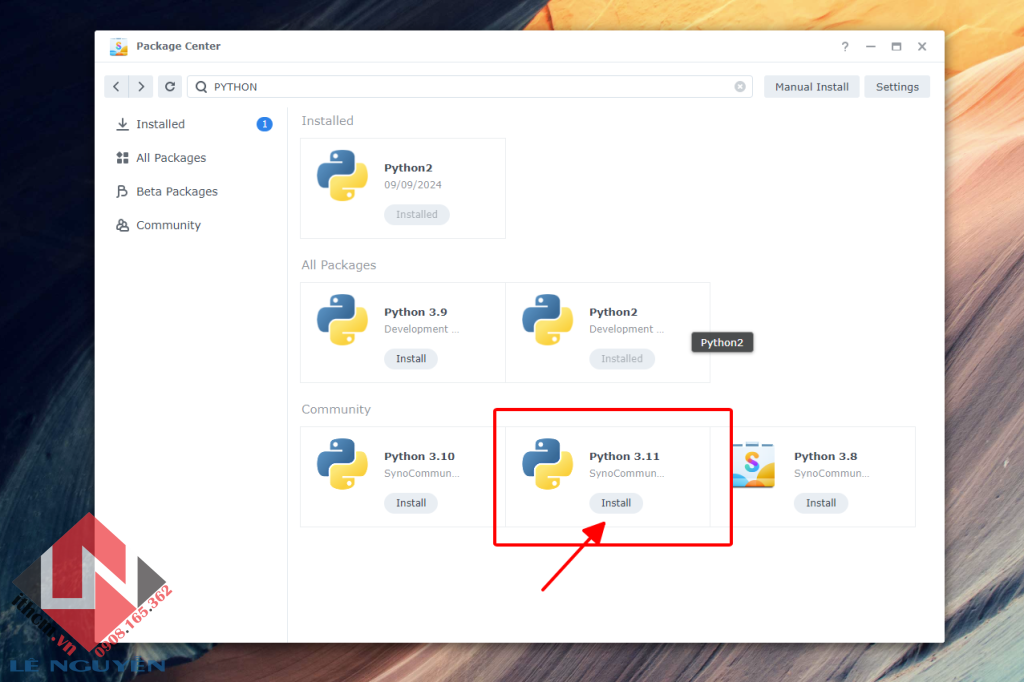Click the back navigation arrow
Viewport: 1024px width, 682px height.
click(x=117, y=87)
